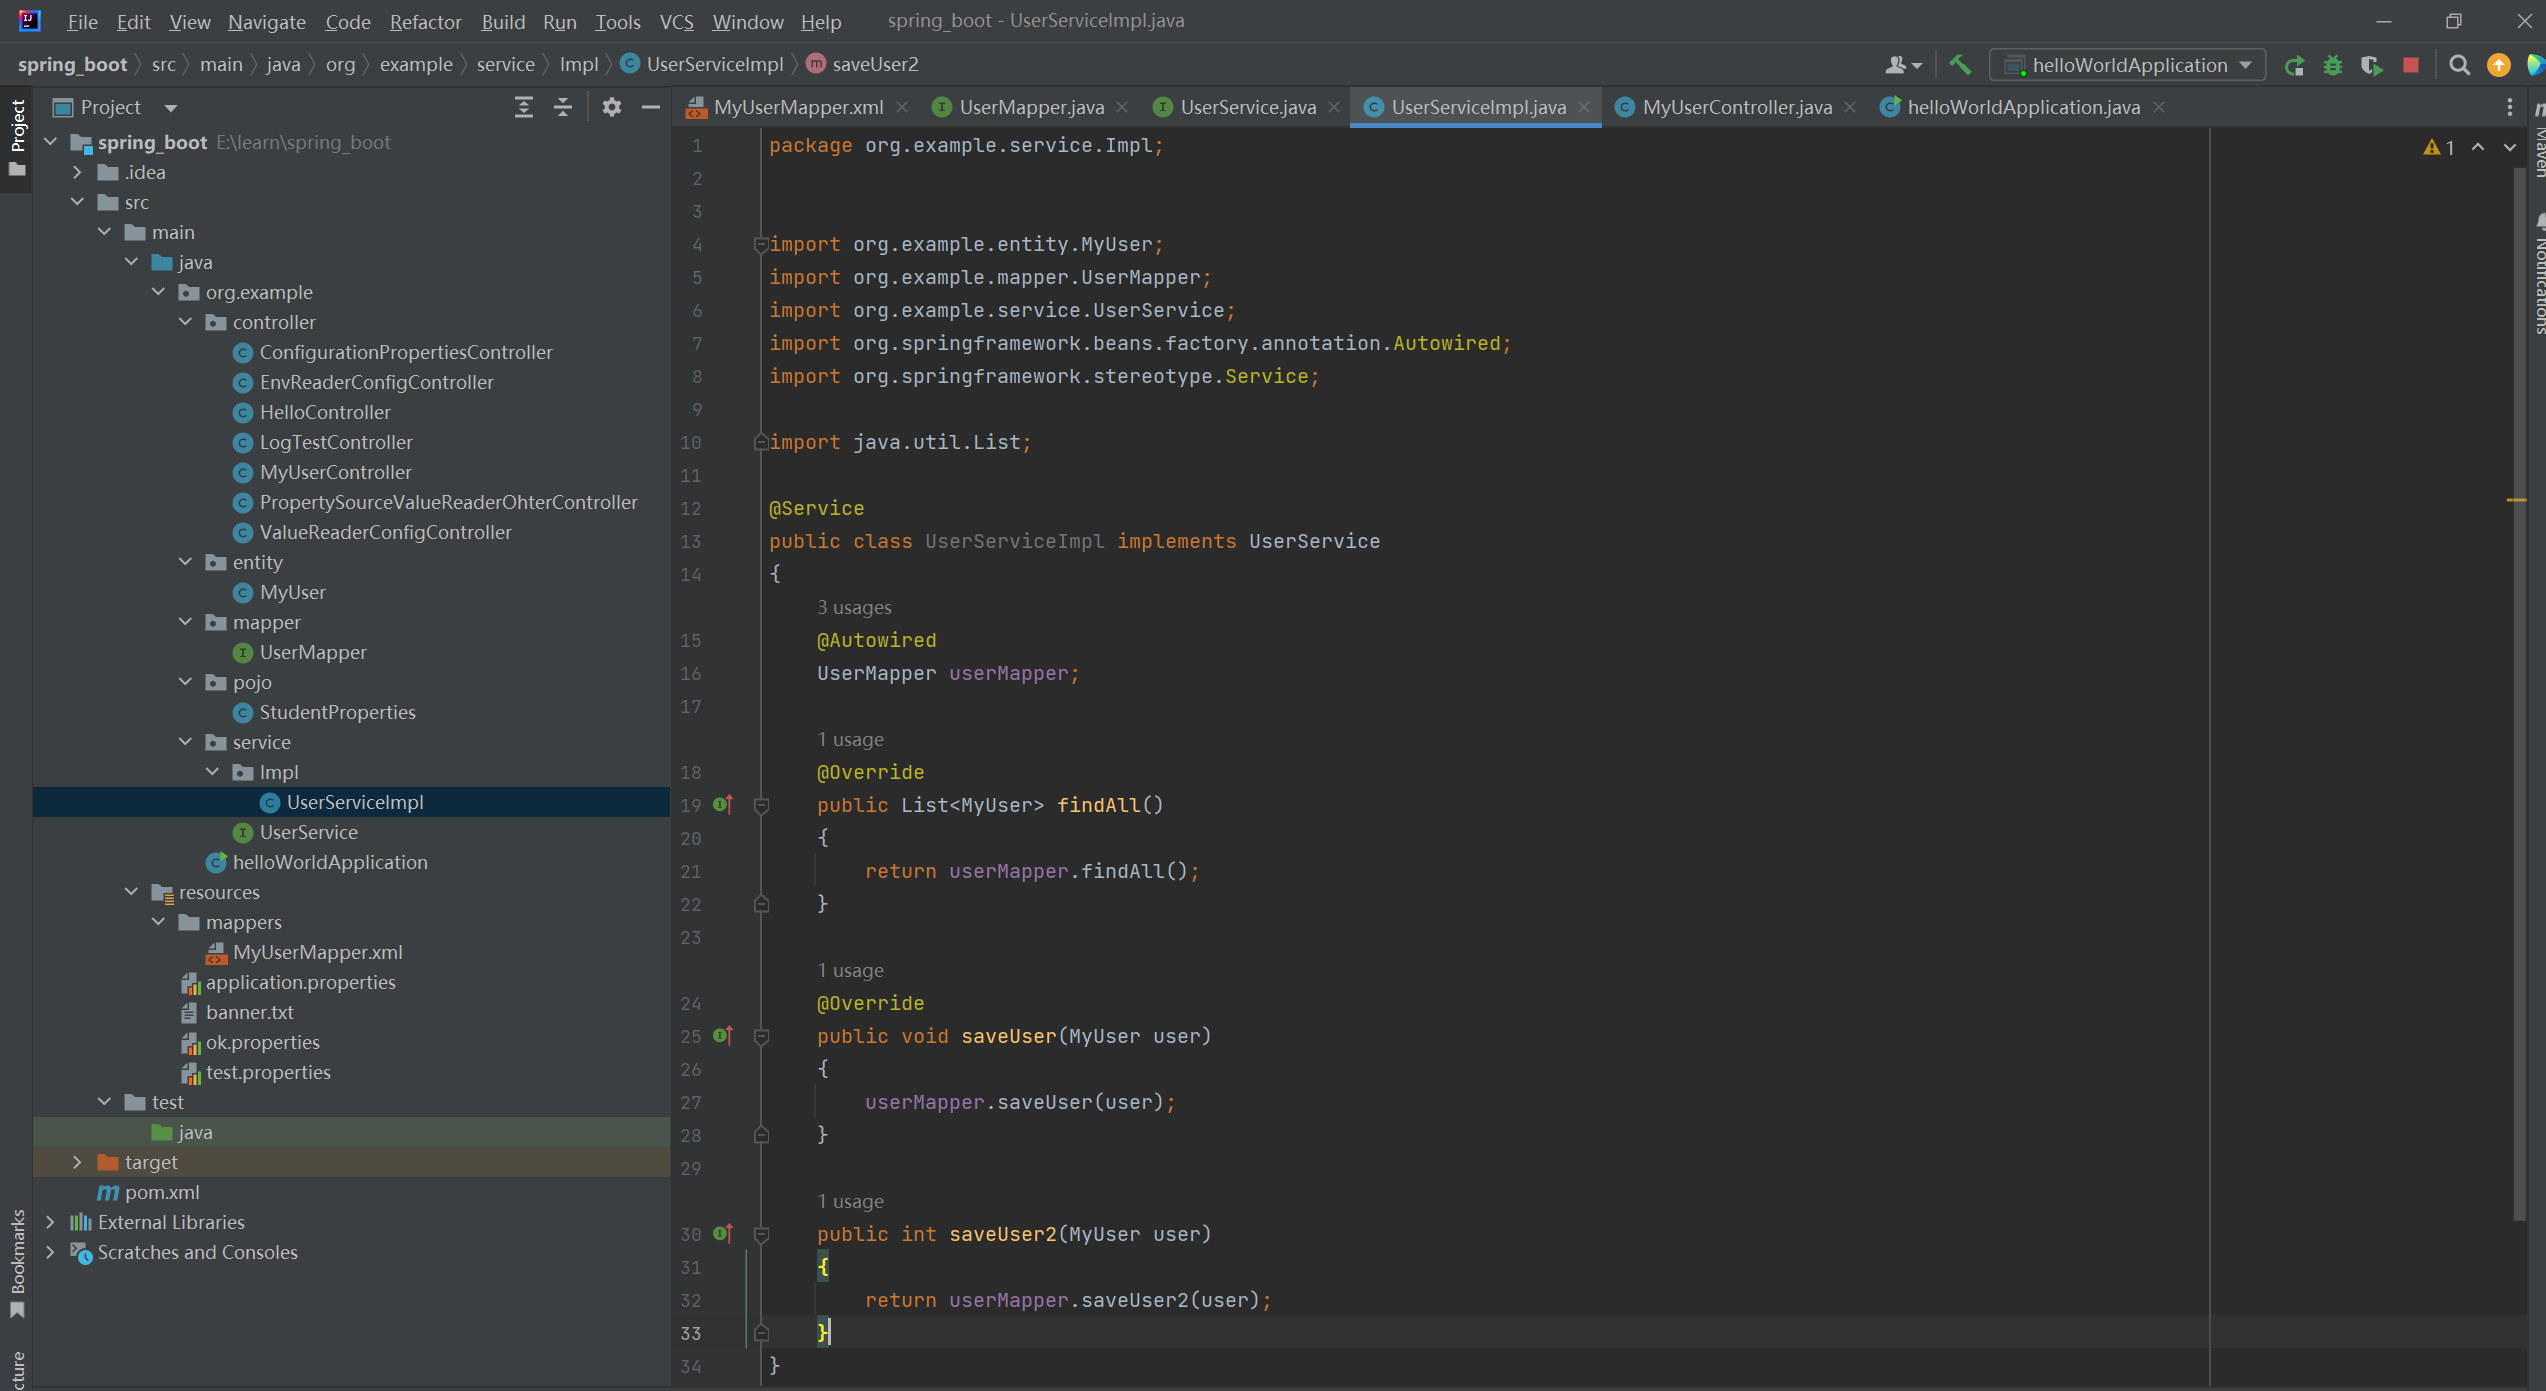Start debugging with the green bug icon
This screenshot has height=1391, width=2546.
(x=2332, y=66)
